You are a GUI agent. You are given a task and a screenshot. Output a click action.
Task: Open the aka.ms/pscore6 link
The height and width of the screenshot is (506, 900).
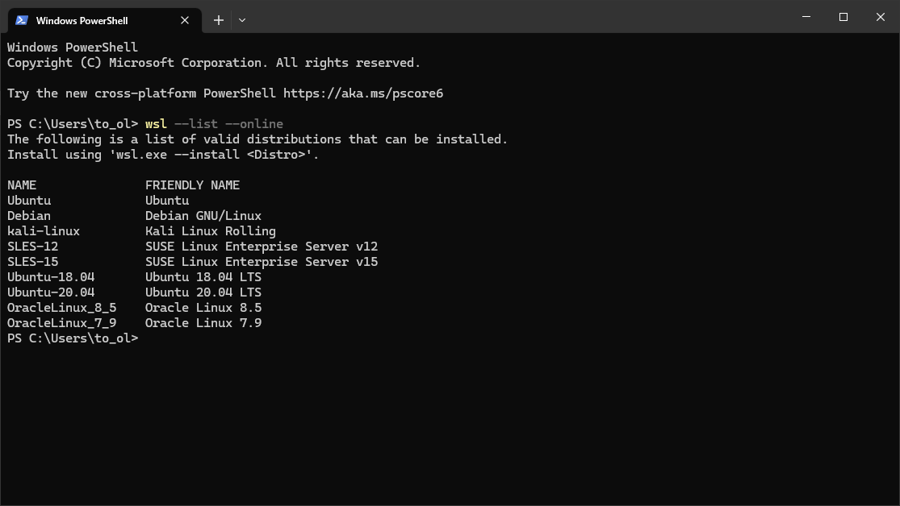pos(363,93)
